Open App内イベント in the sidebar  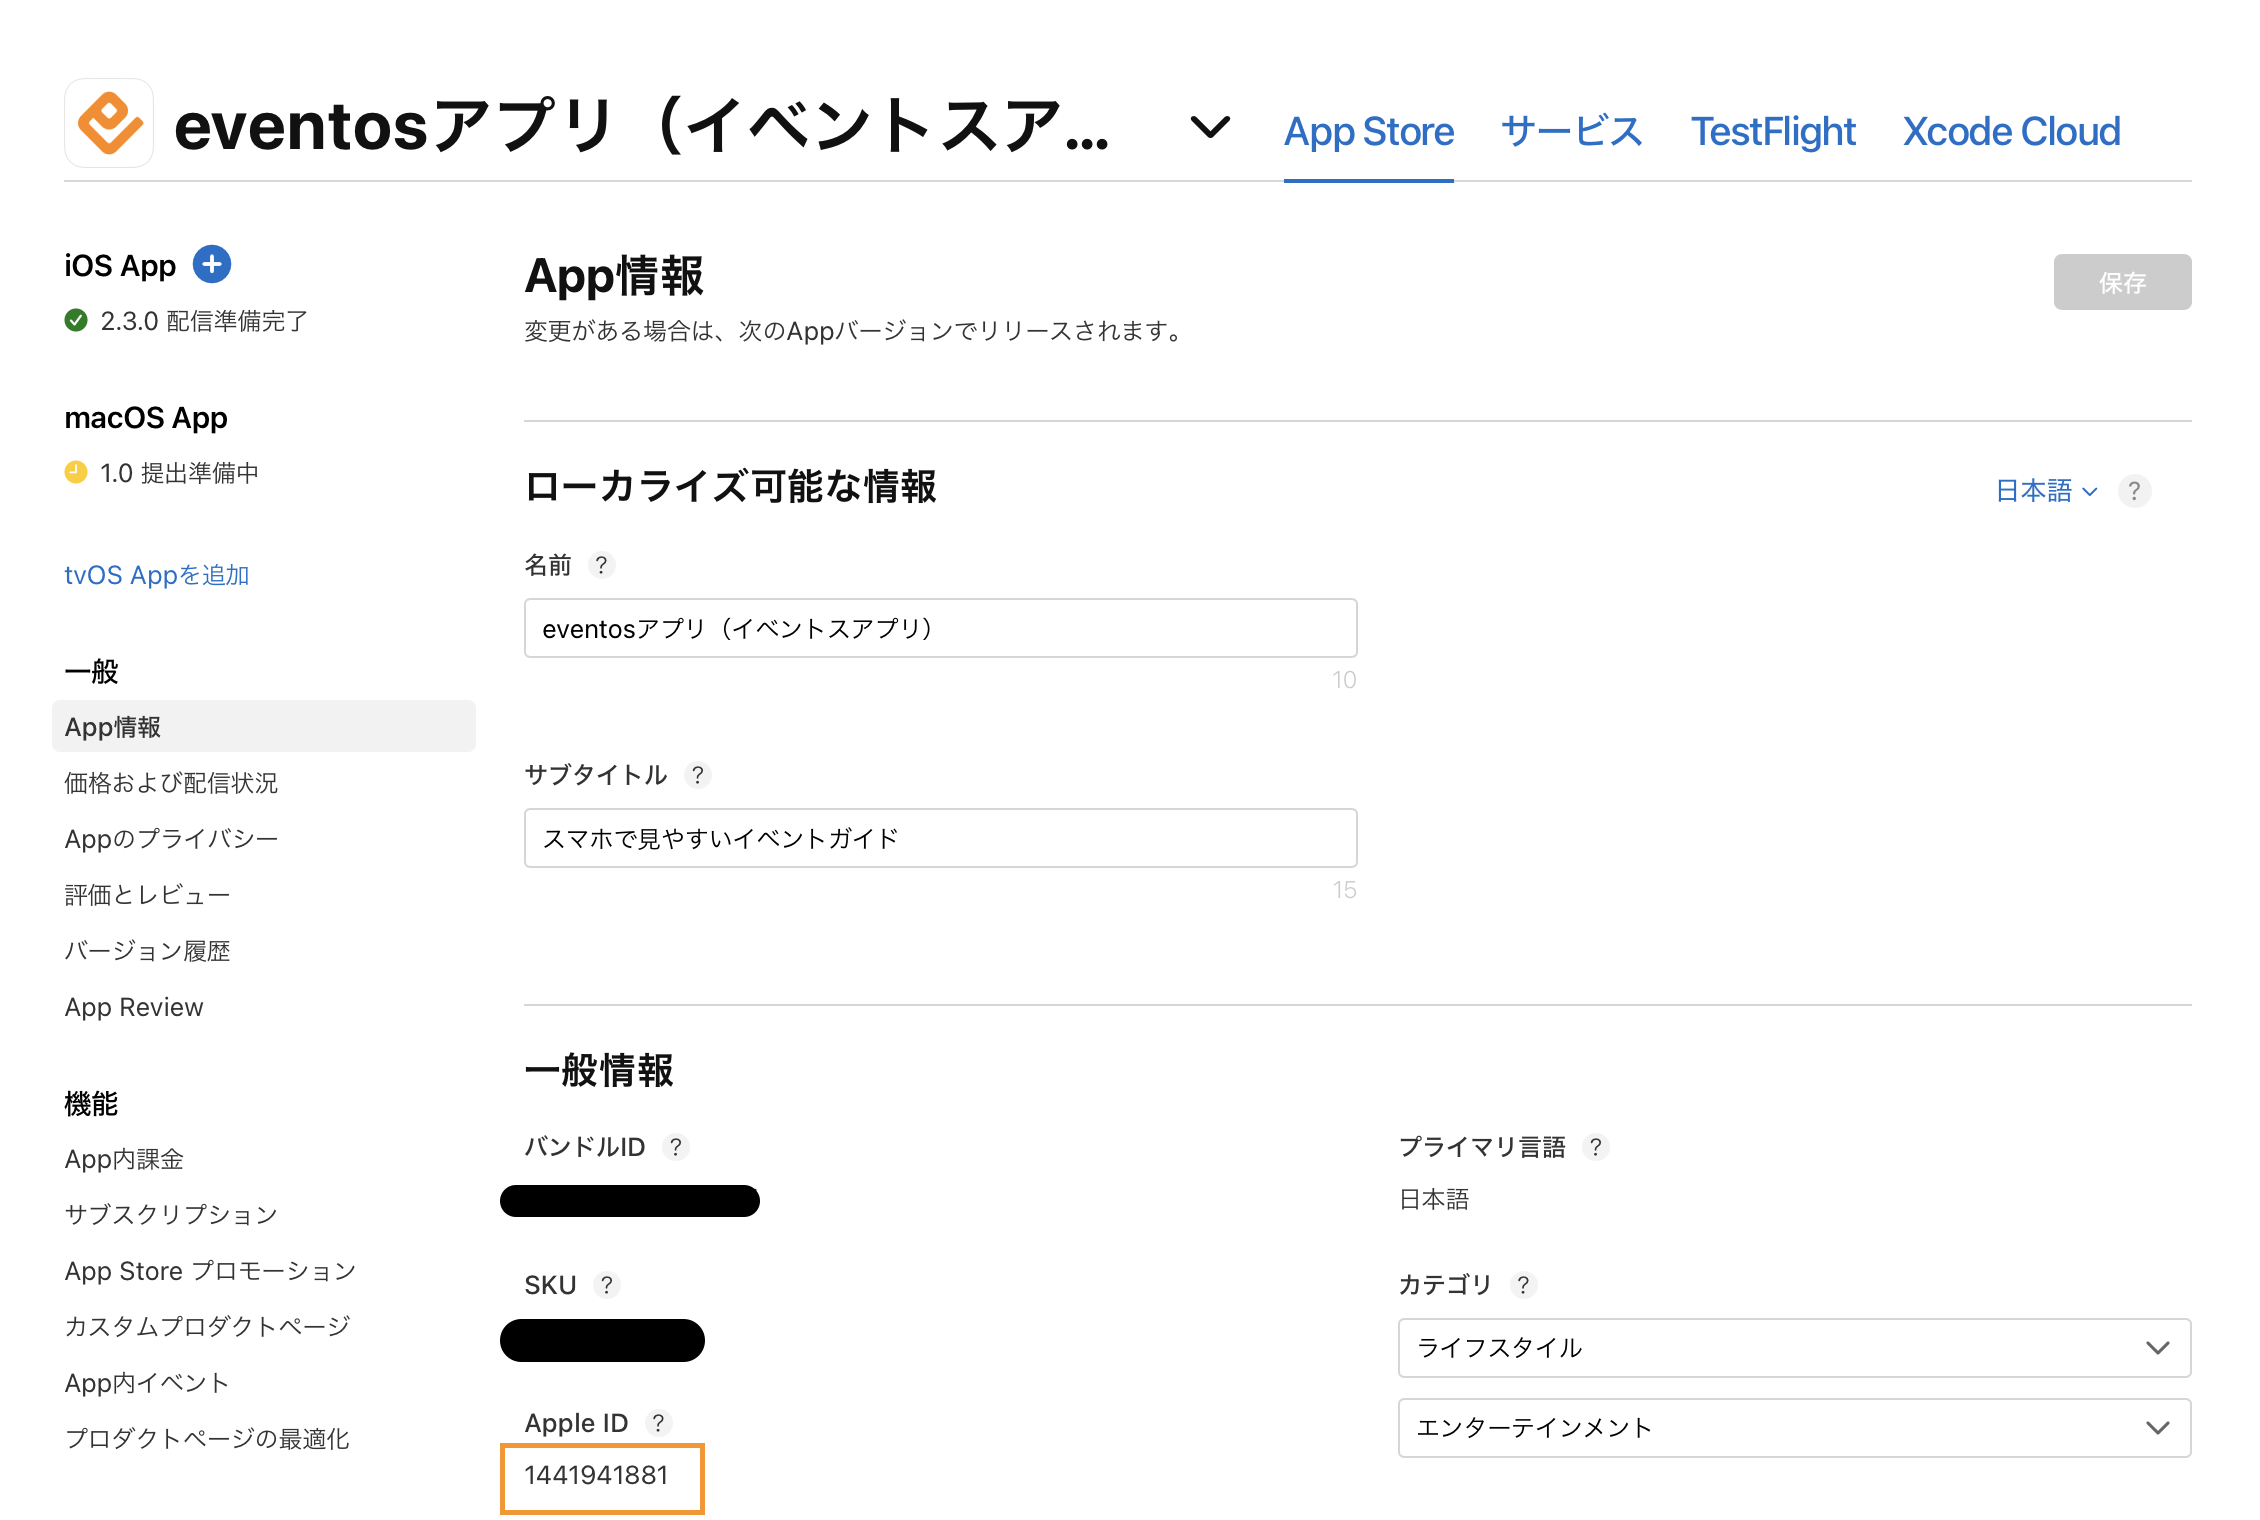[x=147, y=1383]
